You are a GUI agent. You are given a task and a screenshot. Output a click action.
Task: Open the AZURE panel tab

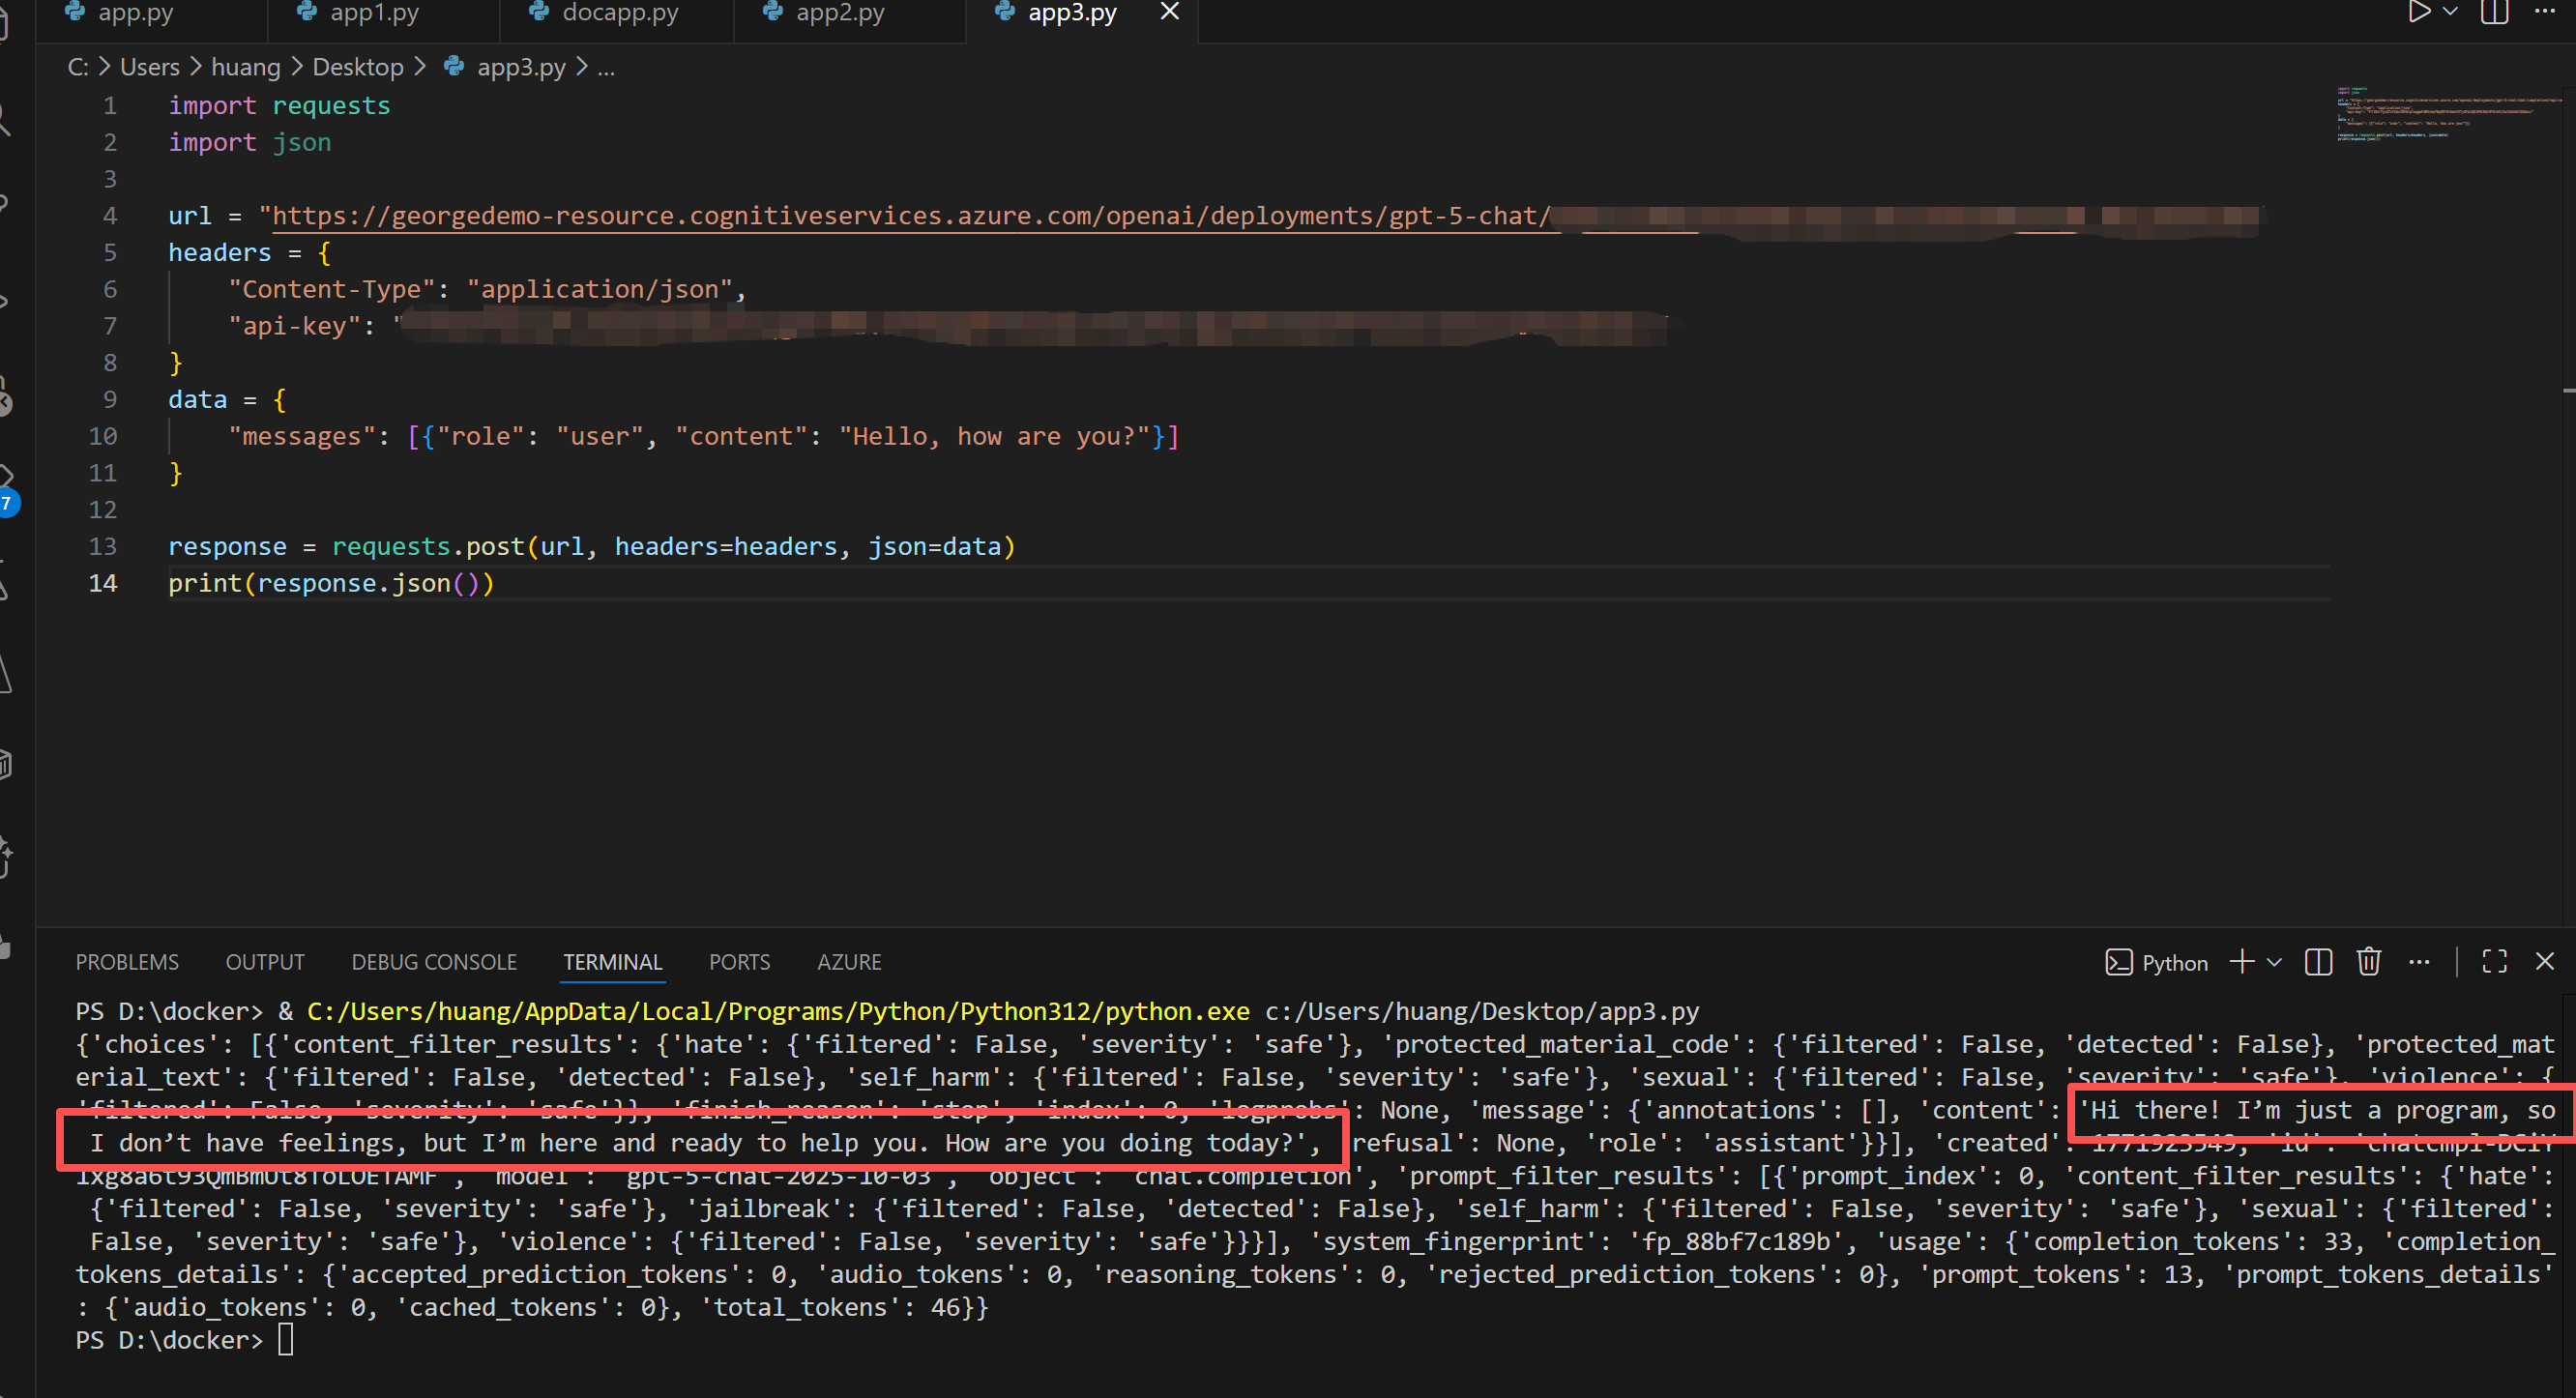pos(849,962)
